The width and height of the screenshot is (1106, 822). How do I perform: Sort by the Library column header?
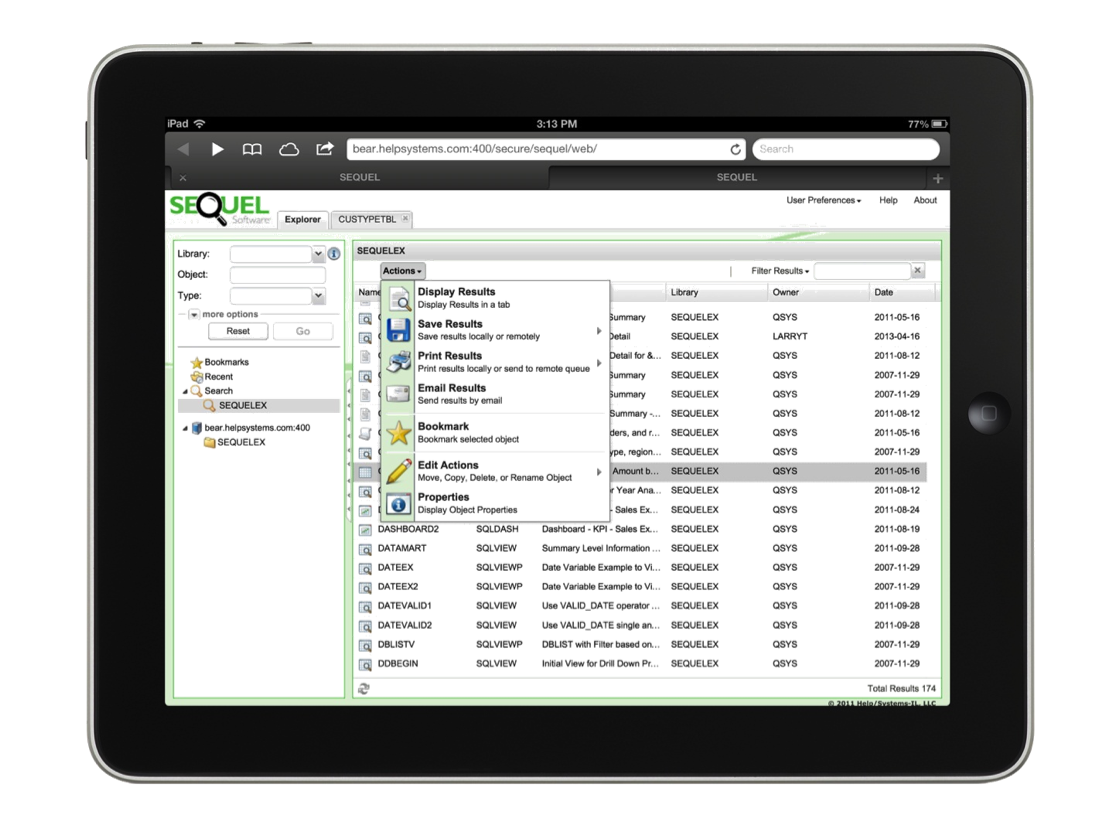pyautogui.click(x=716, y=292)
